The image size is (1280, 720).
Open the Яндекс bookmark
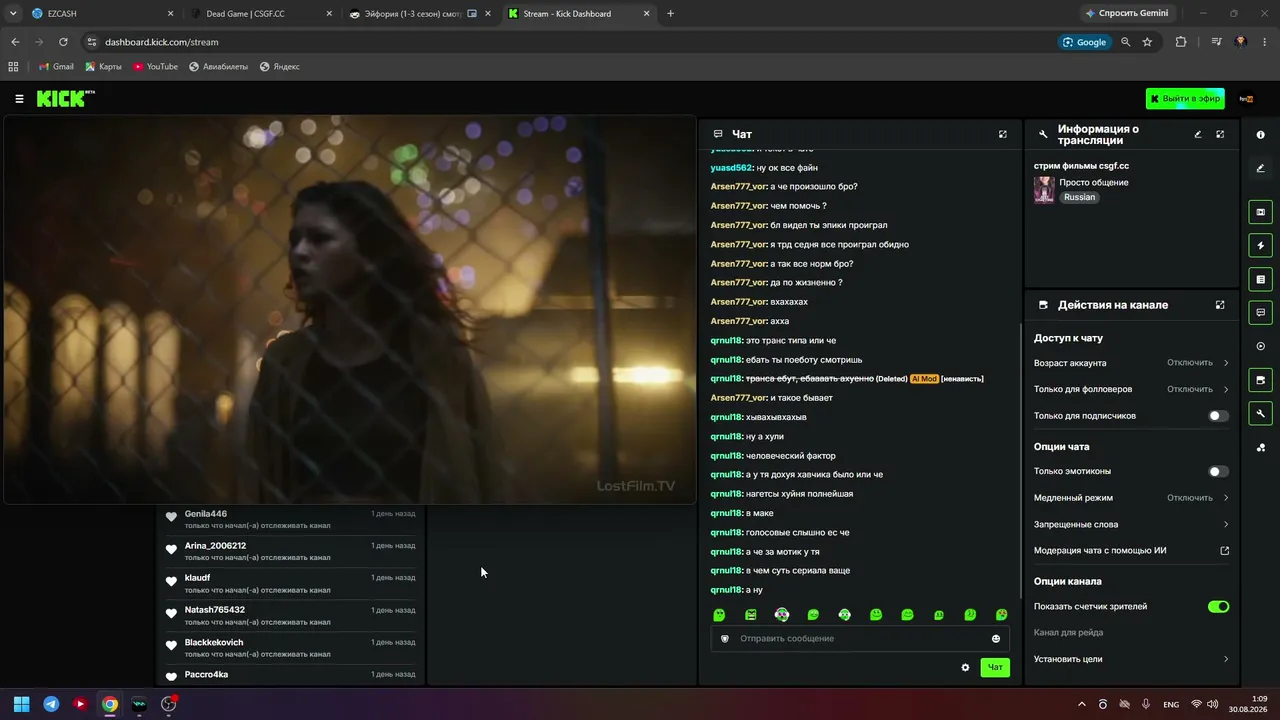click(279, 67)
